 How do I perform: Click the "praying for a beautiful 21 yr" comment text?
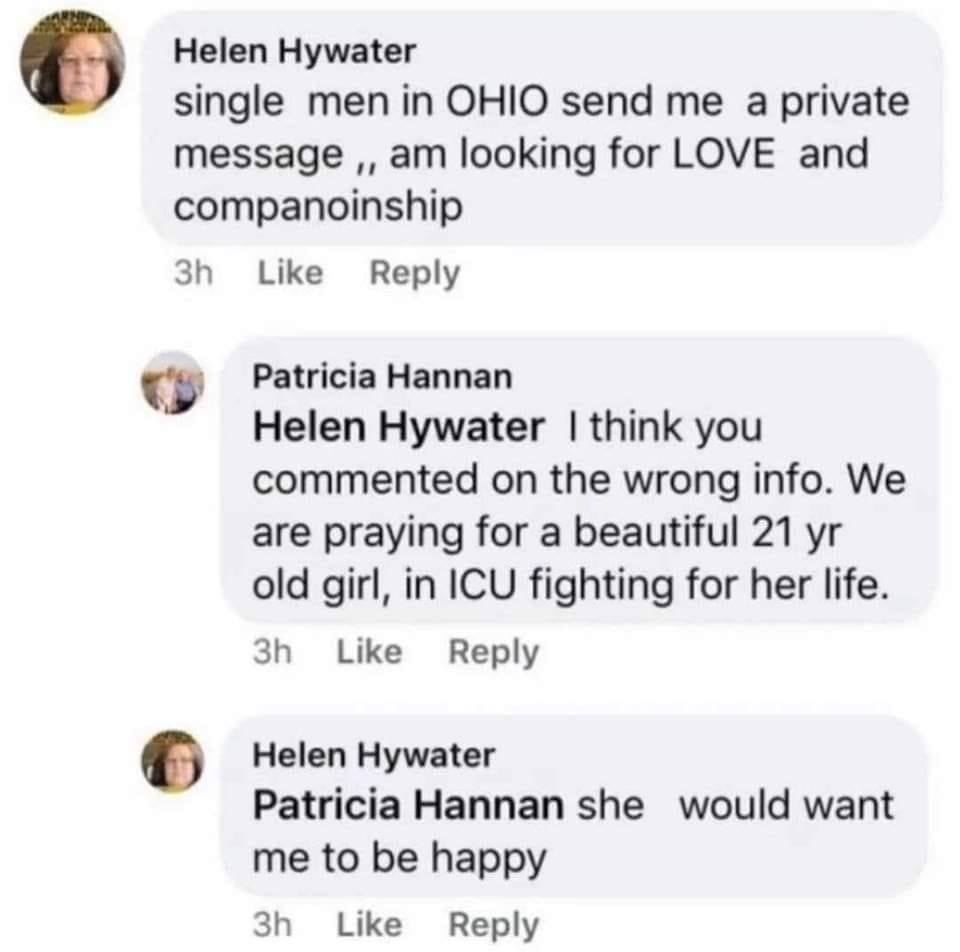coord(540,531)
